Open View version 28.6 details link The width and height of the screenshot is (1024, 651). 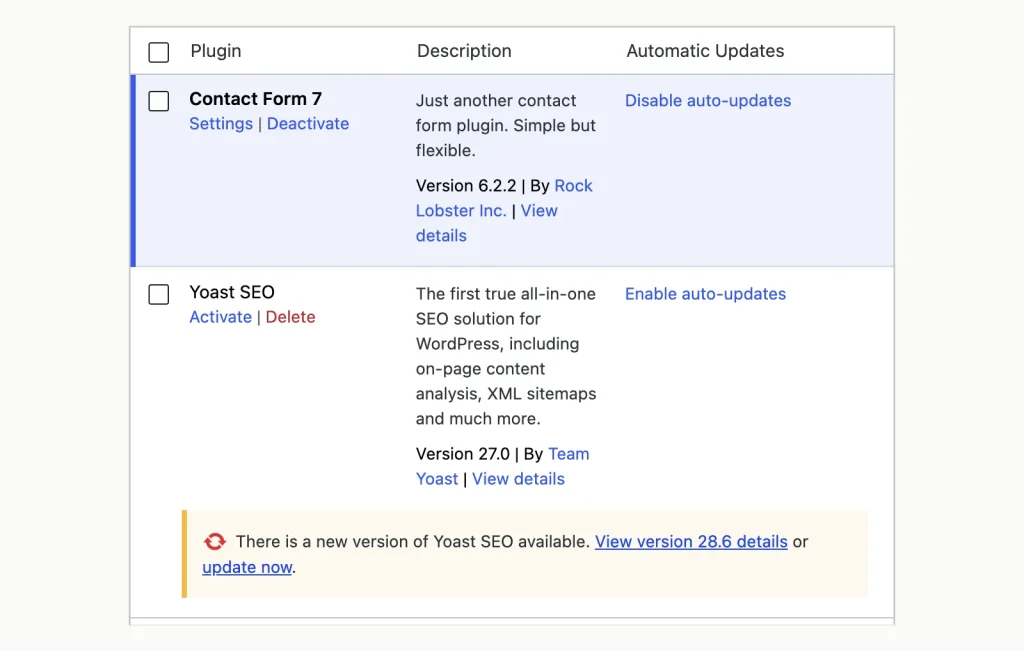tap(691, 541)
